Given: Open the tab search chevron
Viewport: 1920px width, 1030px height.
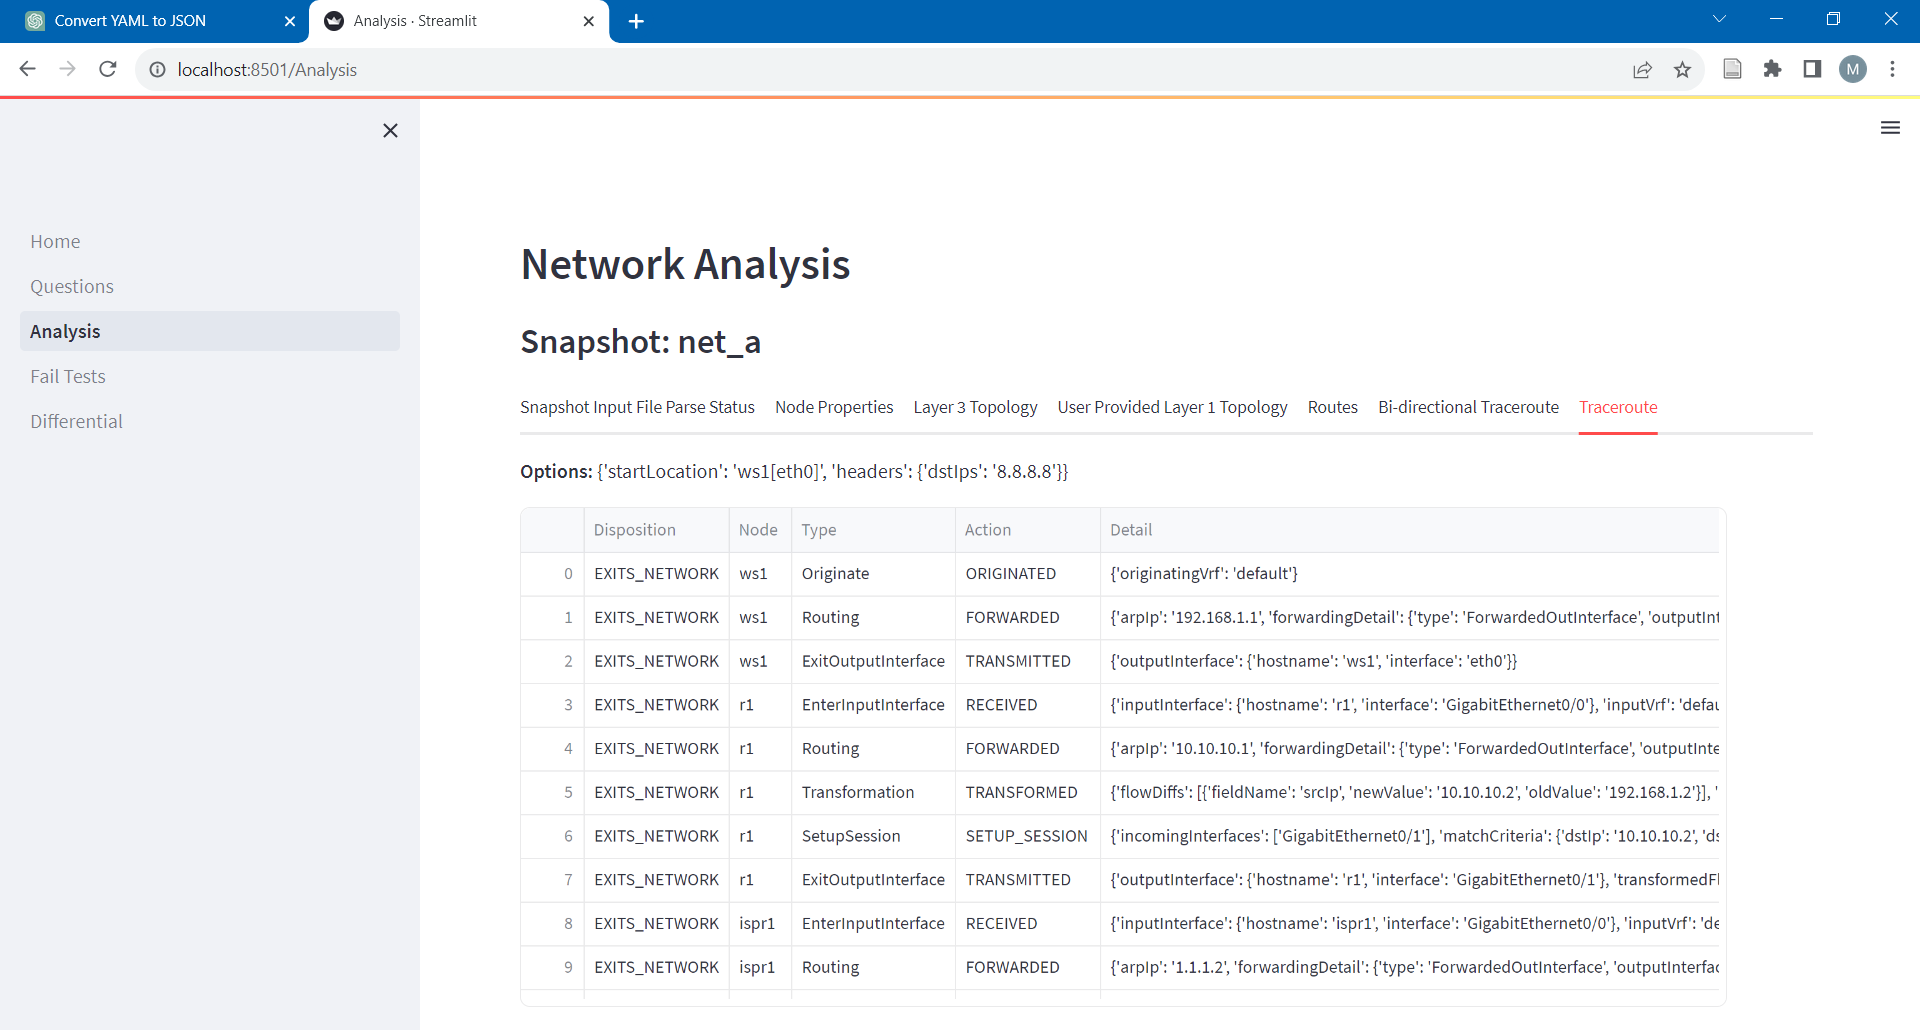Looking at the screenshot, I should 1720,19.
